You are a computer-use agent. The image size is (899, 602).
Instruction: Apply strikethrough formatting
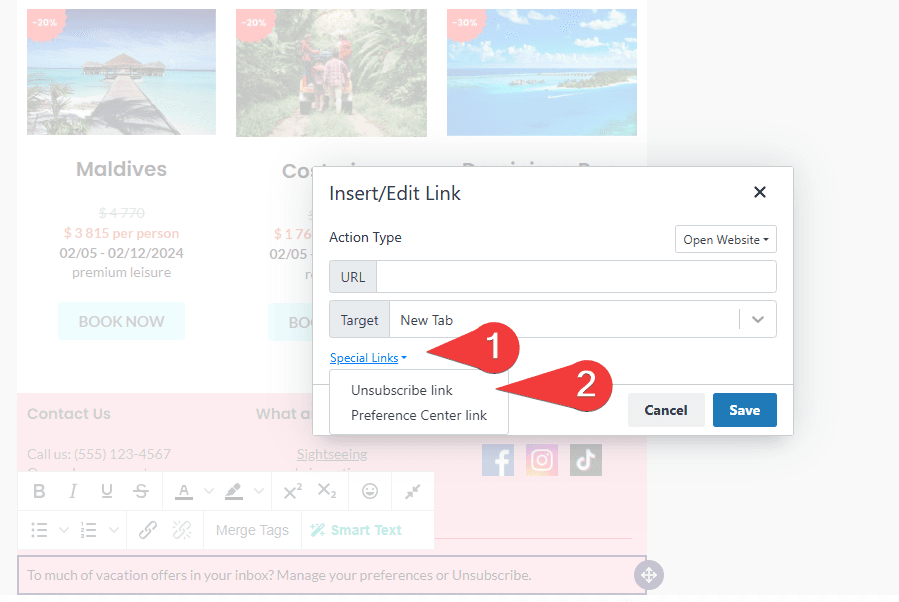click(141, 491)
